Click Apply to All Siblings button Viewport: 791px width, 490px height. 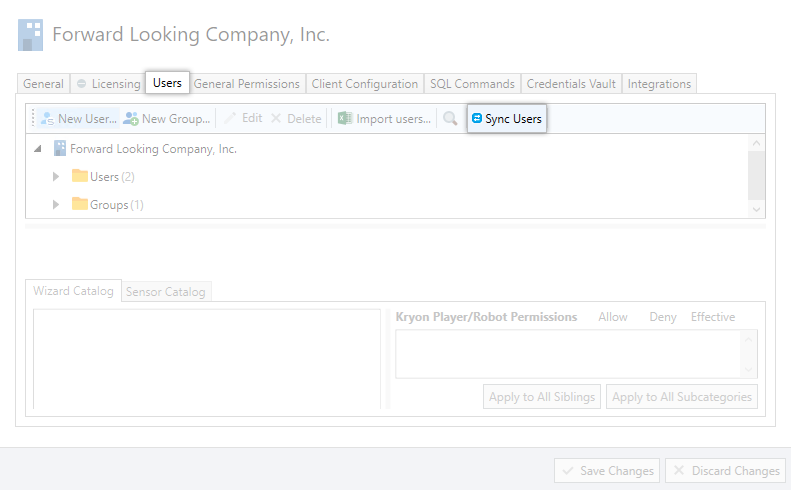[x=542, y=397]
